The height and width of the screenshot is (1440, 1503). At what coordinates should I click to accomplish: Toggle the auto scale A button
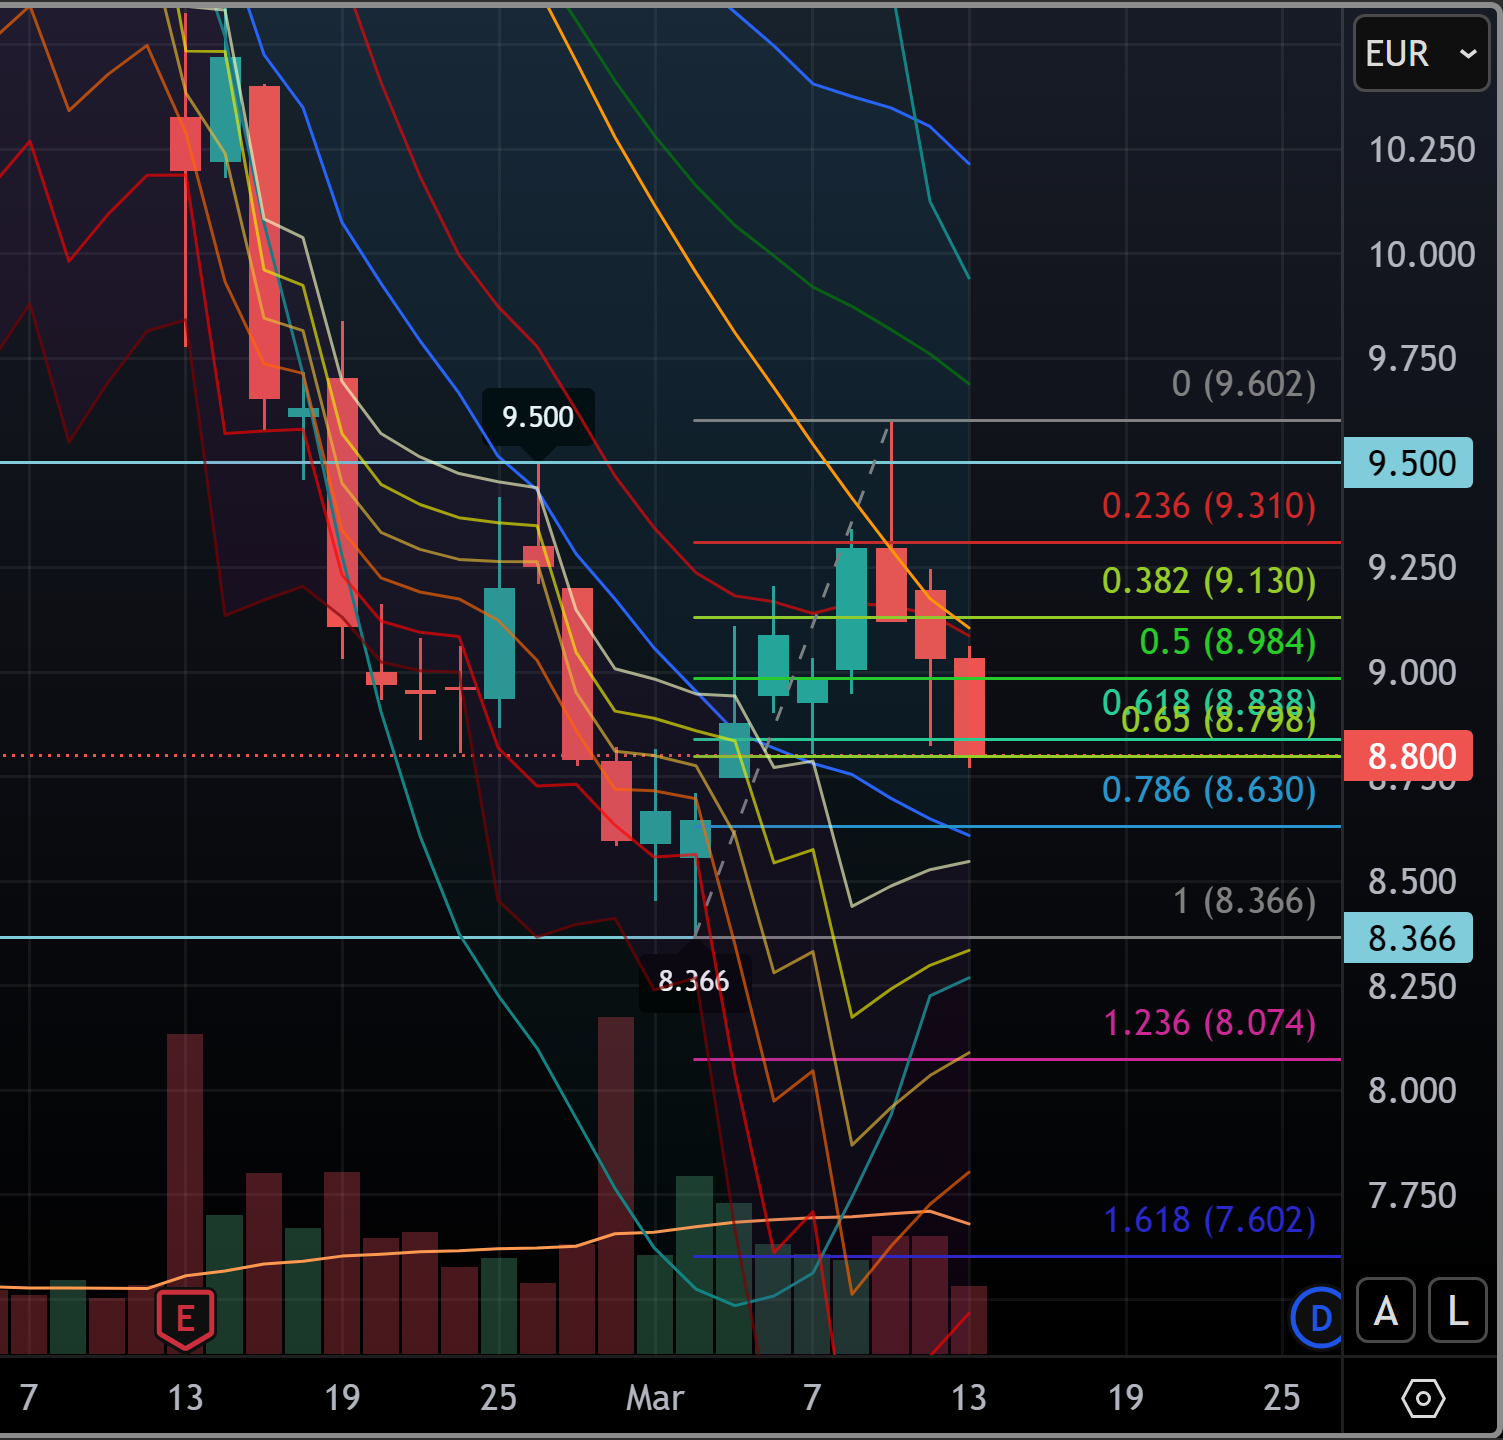(1385, 1311)
